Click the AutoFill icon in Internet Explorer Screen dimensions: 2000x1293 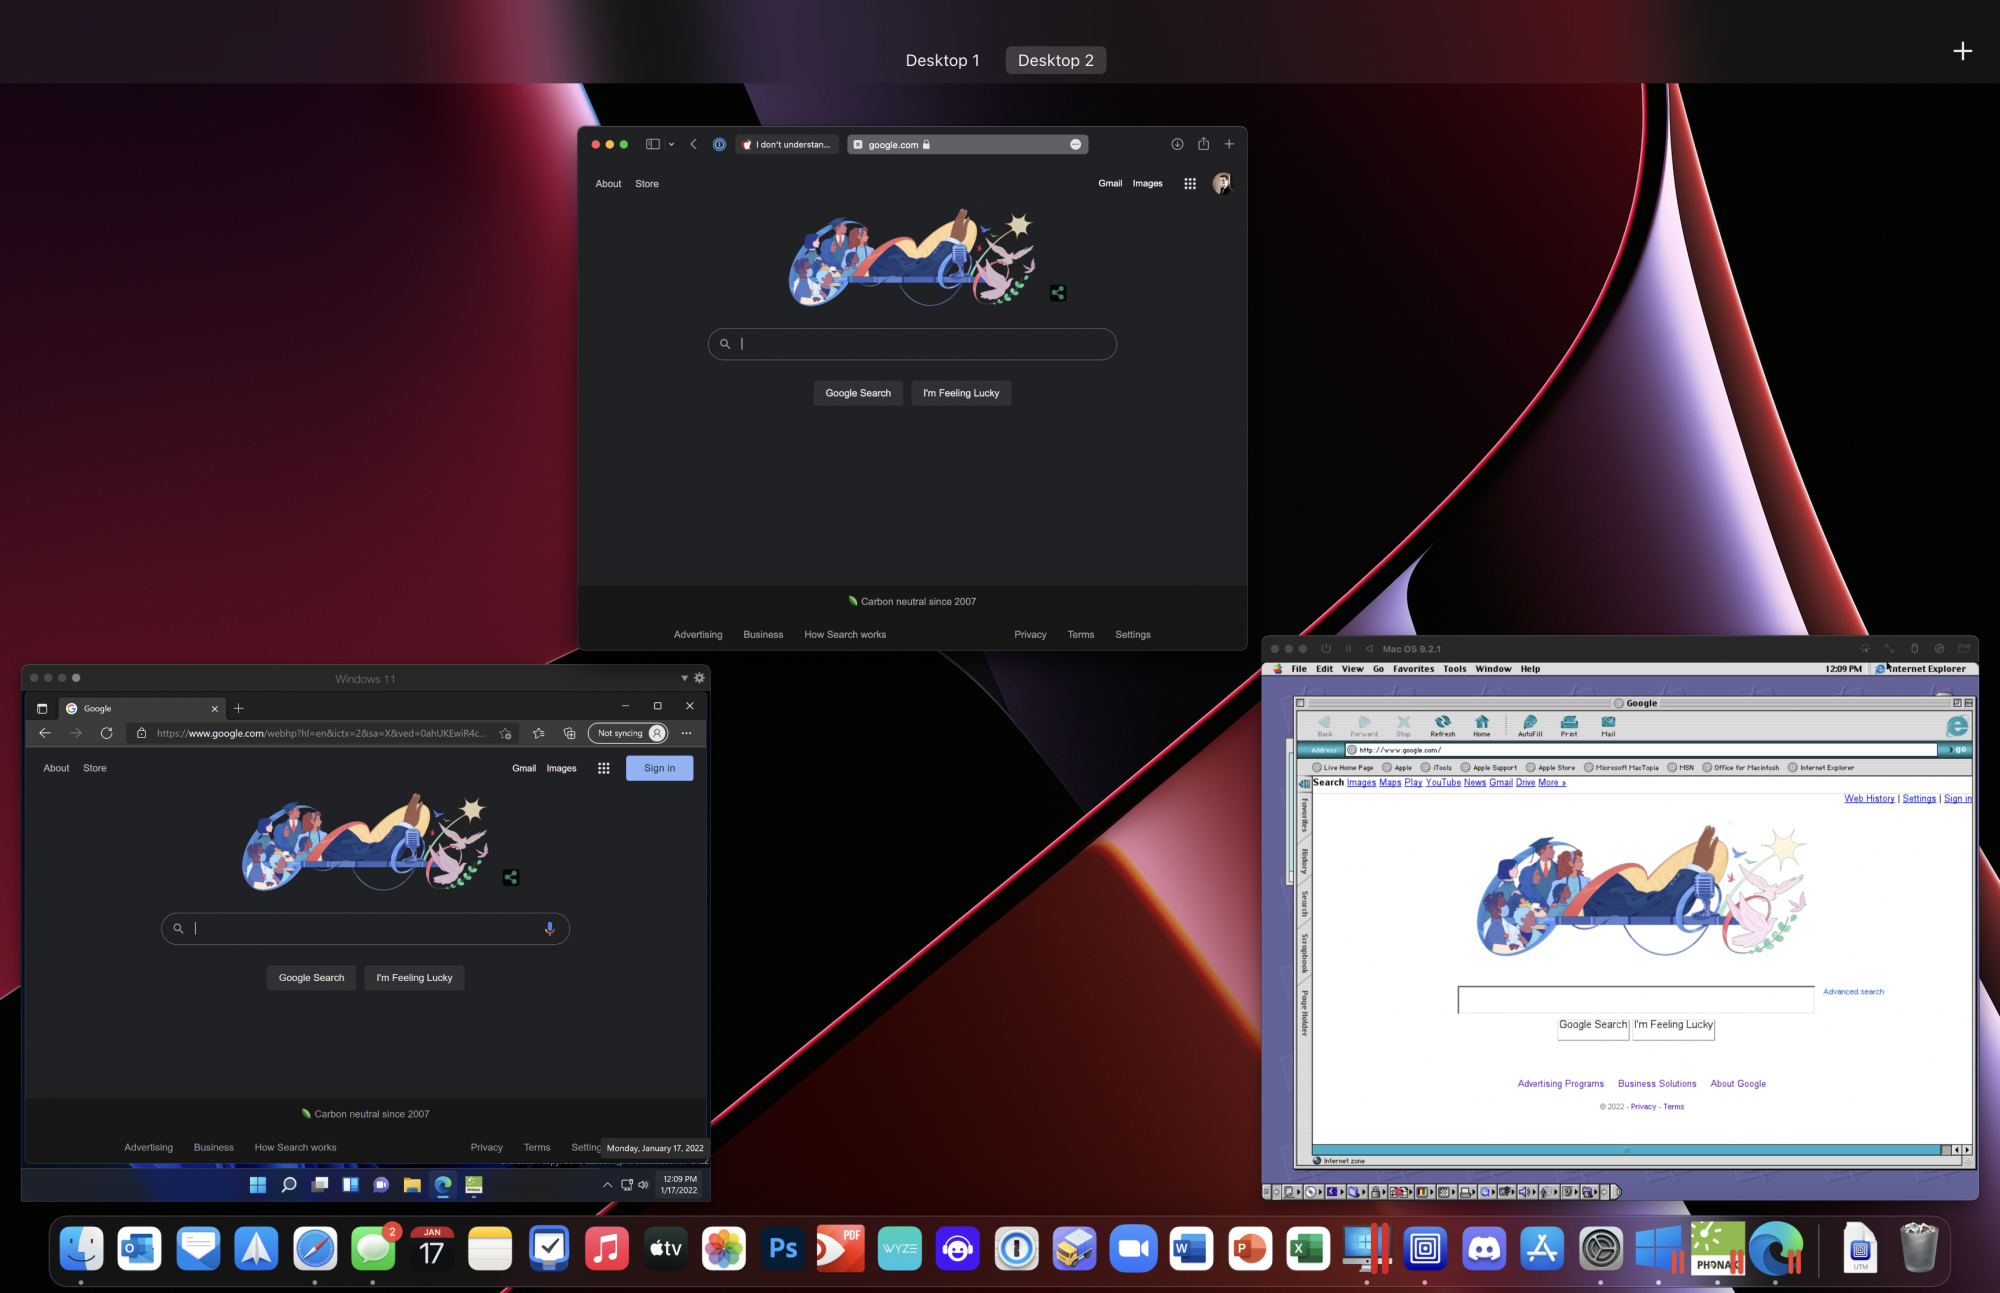(1529, 724)
